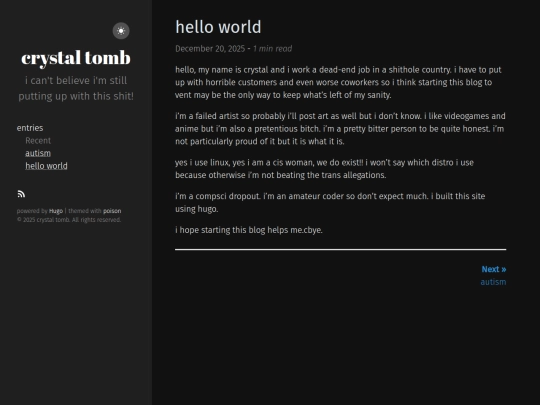Open the autism entry in sidebar
Viewport: 540px width, 405px height.
point(38,153)
